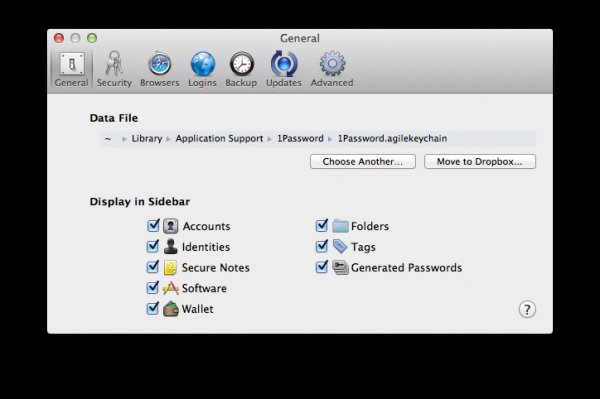Click the Software label text
The height and width of the screenshot is (399, 600).
(x=204, y=288)
